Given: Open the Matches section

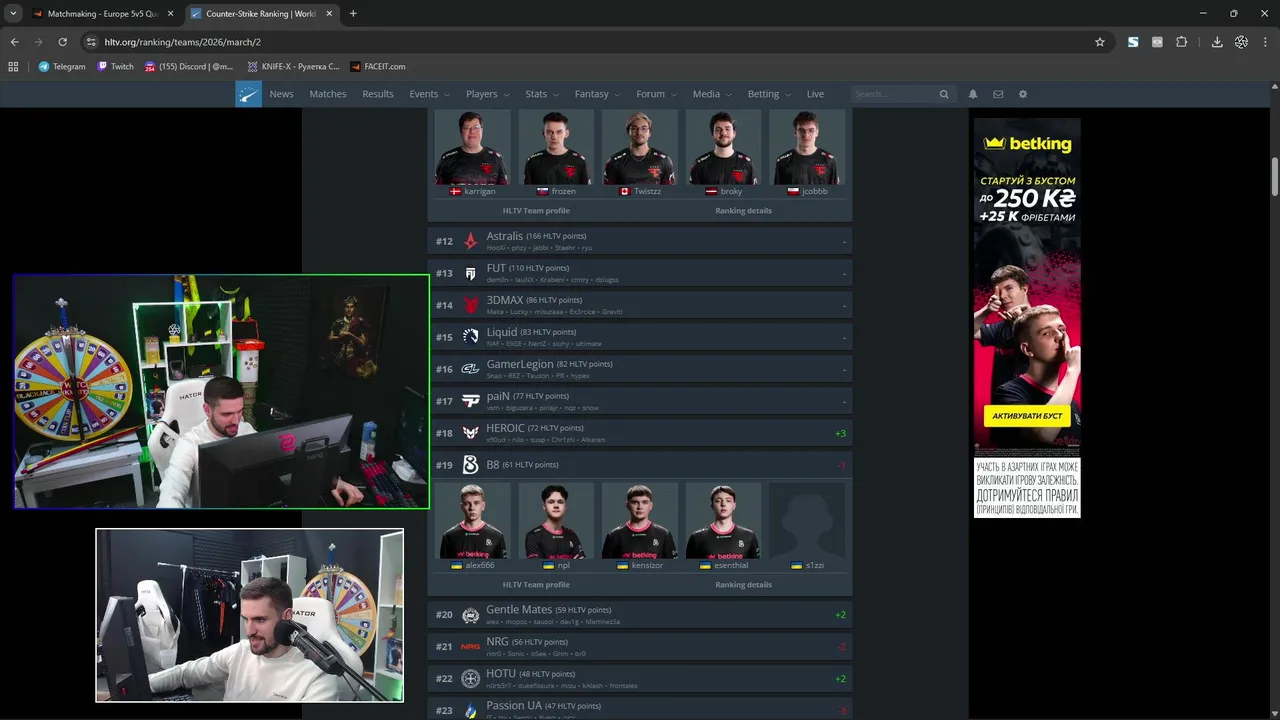Looking at the screenshot, I should 328,94.
